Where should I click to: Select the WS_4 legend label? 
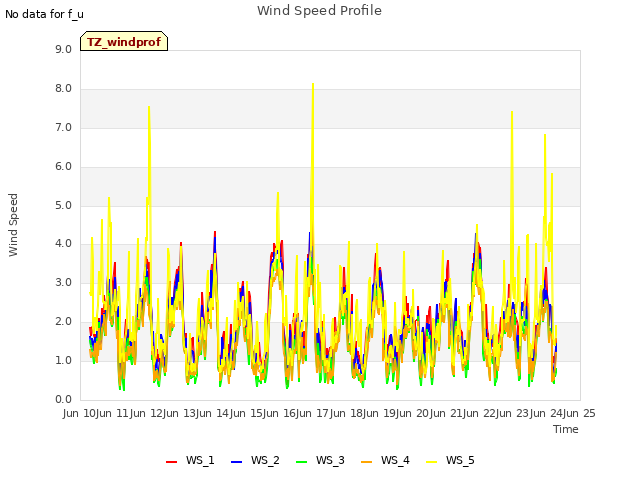395,460
